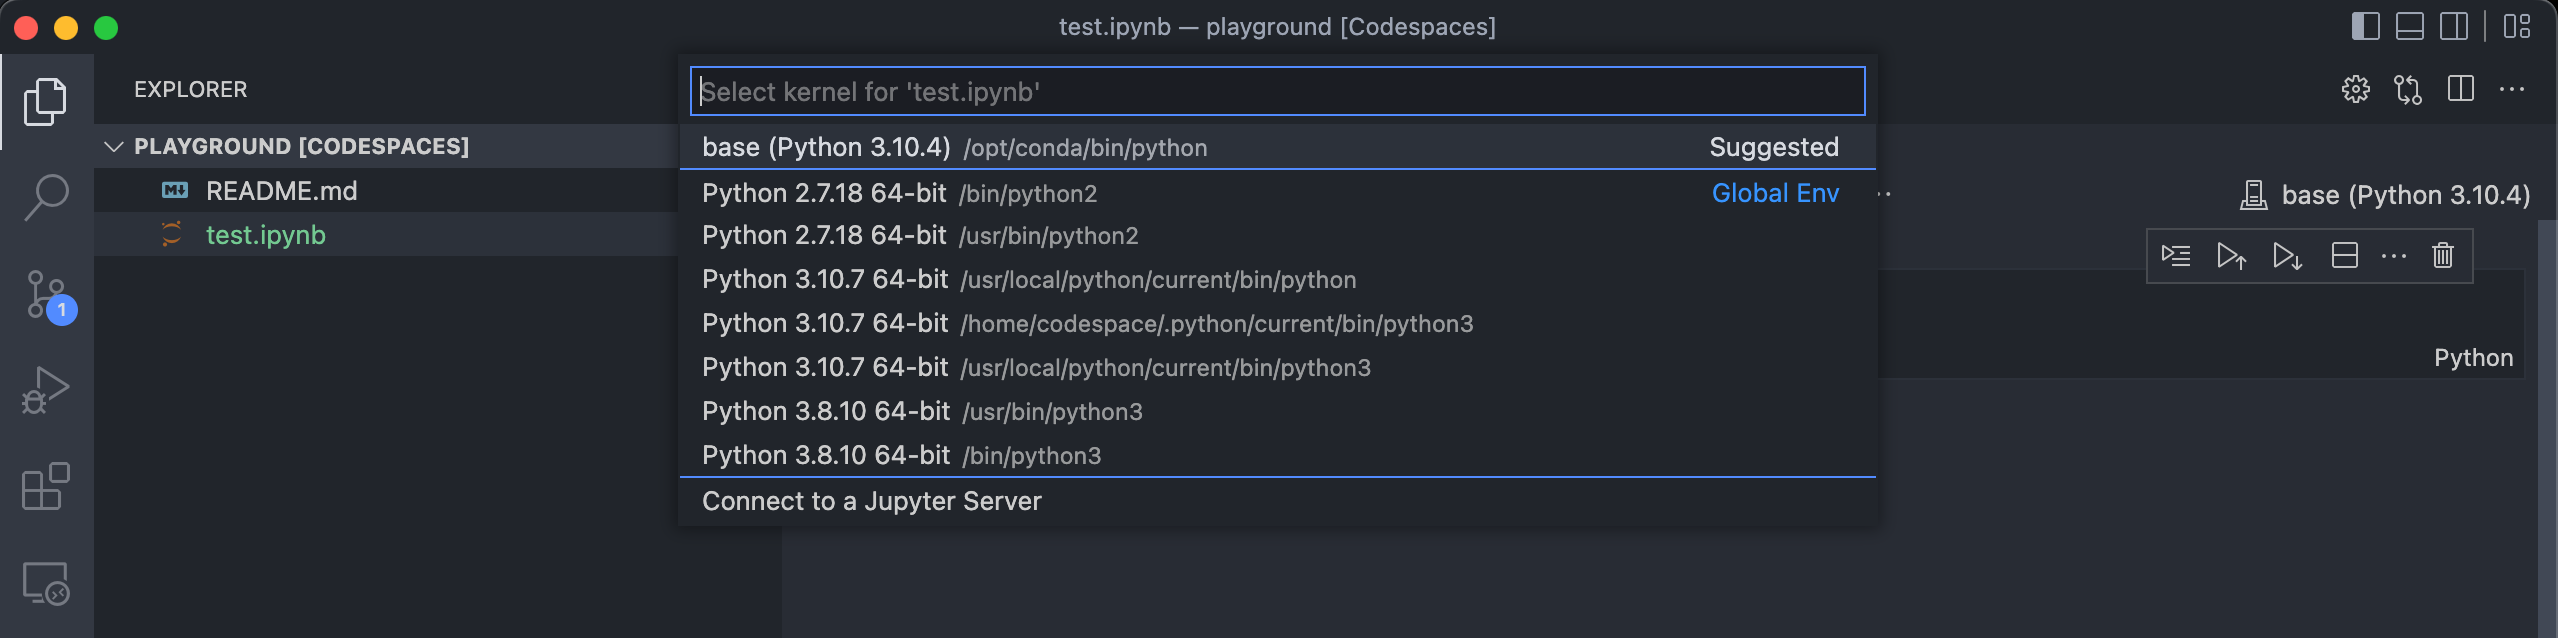Screen dimensions: 2558x638
Task: Open README.md in the explorer
Action: tap(281, 191)
